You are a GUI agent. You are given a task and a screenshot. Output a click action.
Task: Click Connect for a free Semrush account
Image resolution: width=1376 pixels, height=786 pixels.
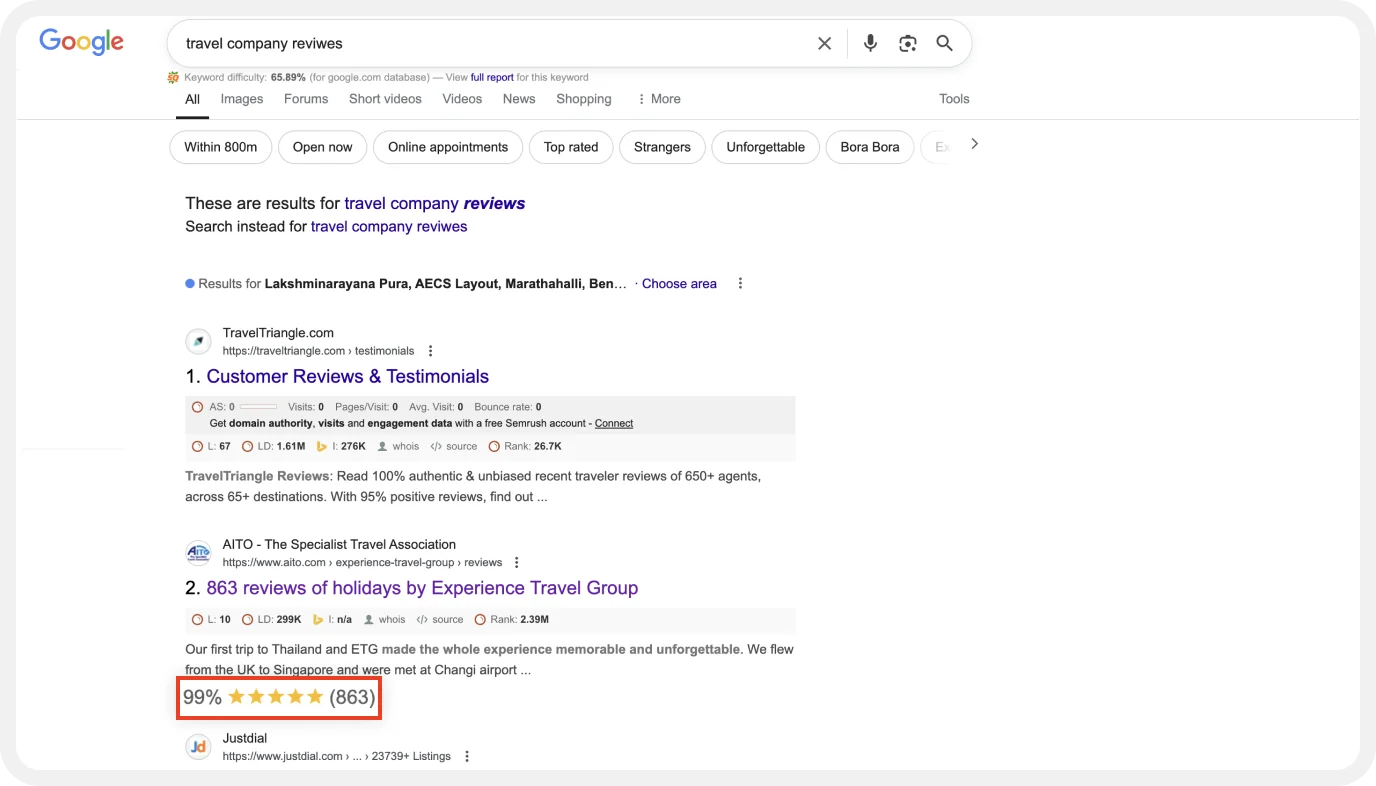point(613,423)
